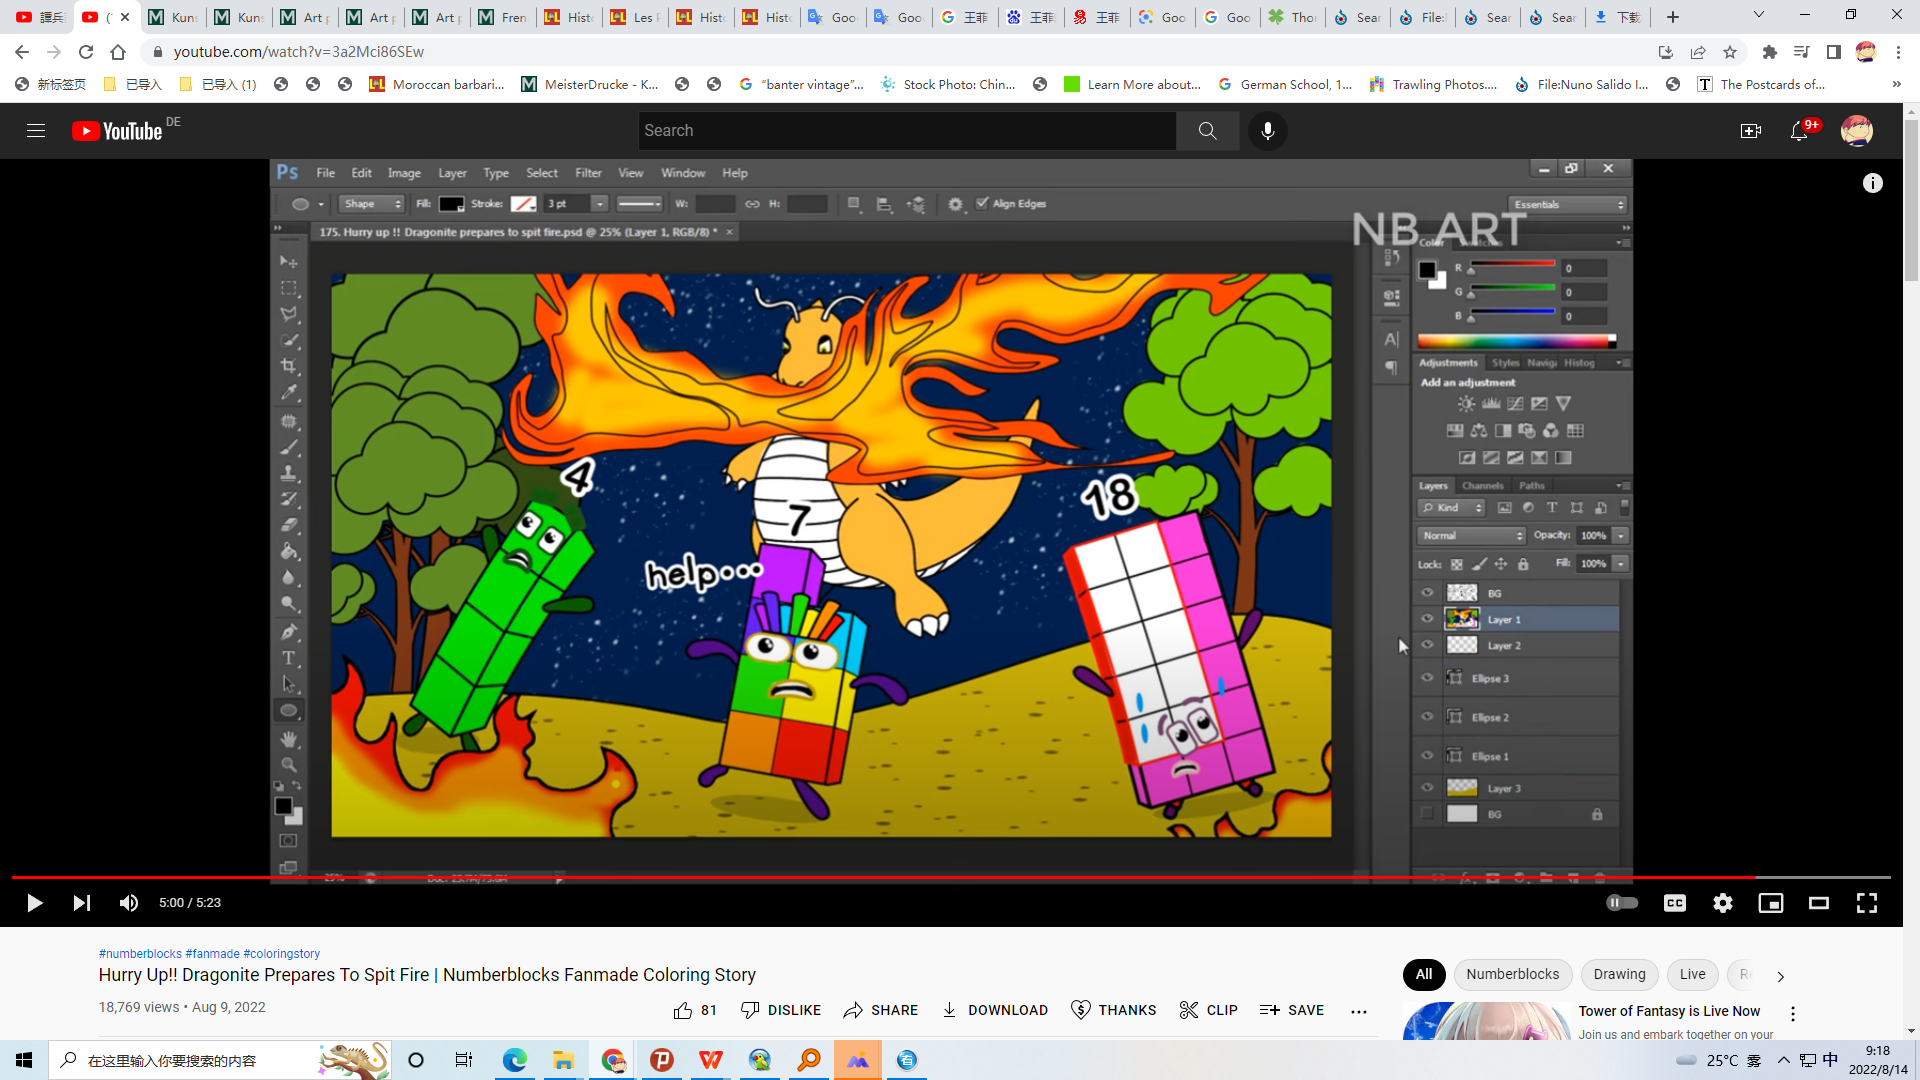
Task: Play the YouTube video
Action: coord(34,903)
